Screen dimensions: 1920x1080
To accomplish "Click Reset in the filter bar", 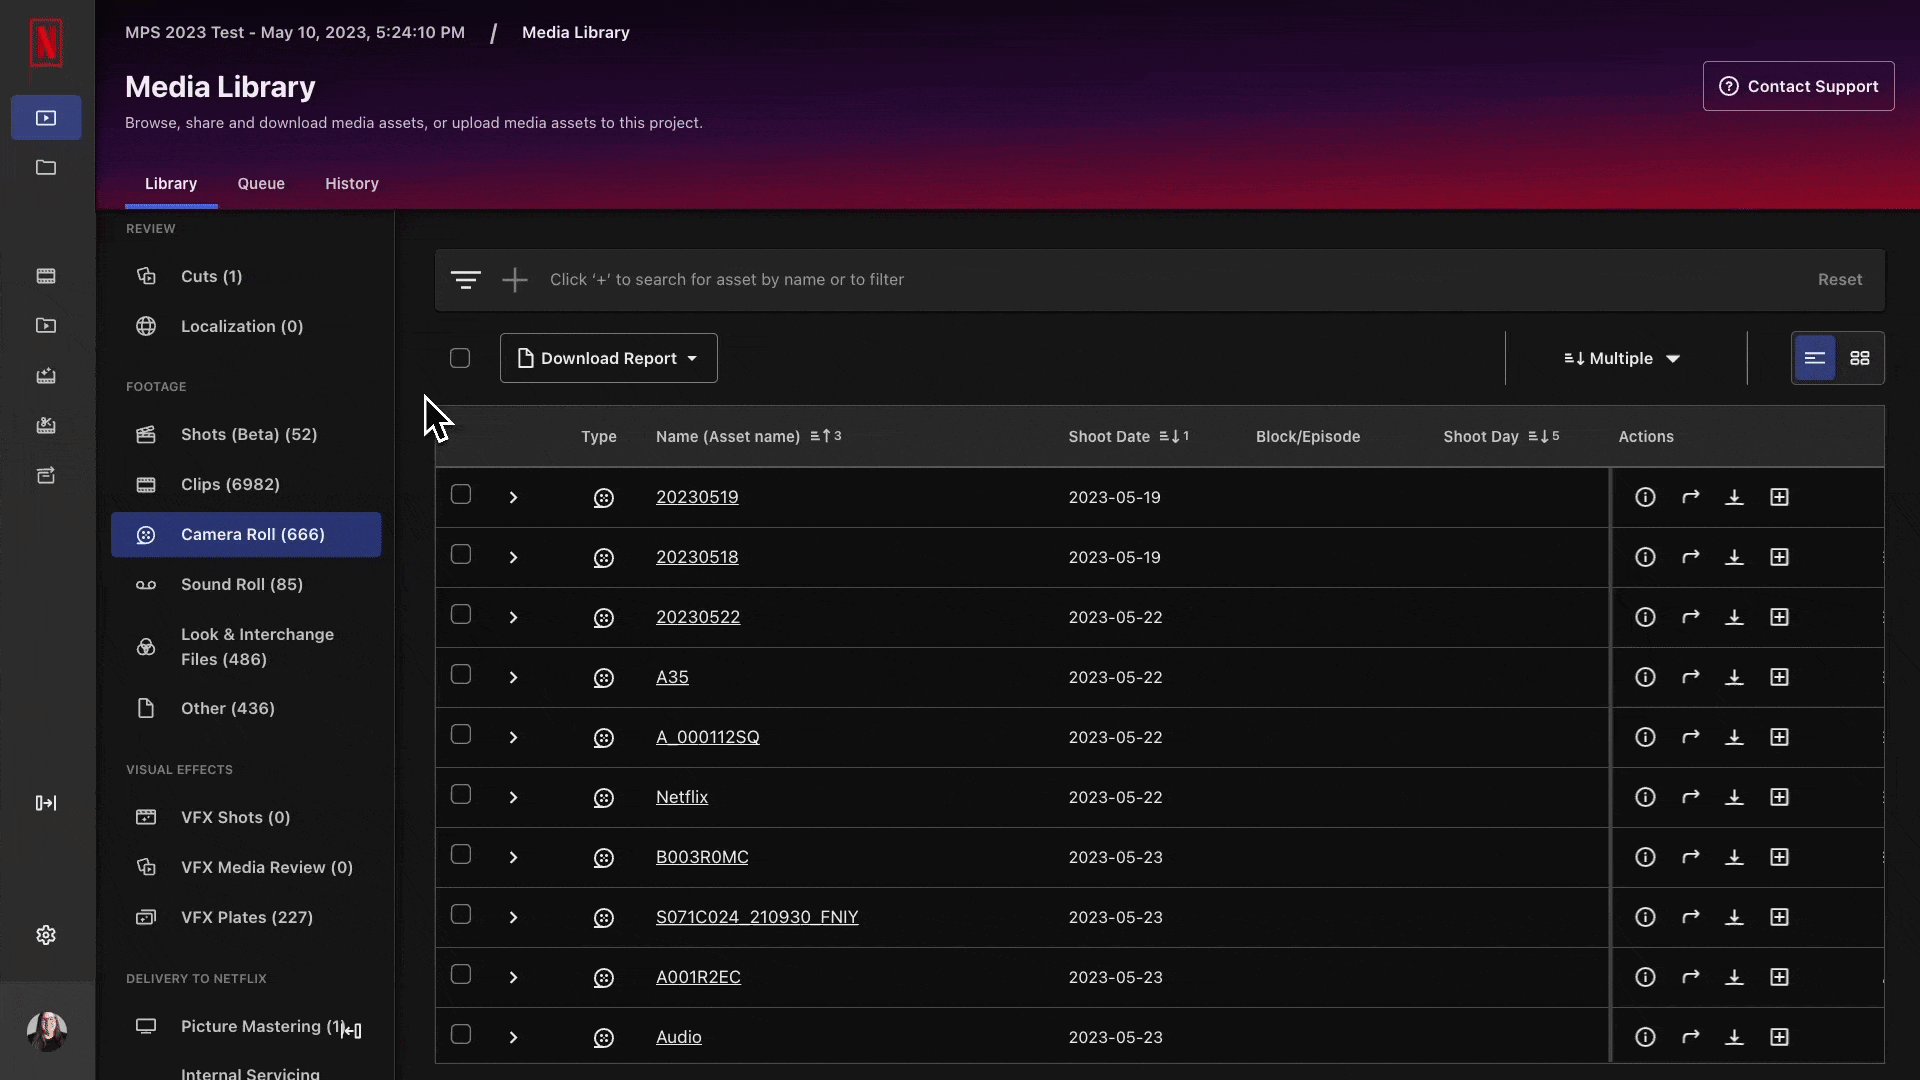I will (x=1840, y=280).
